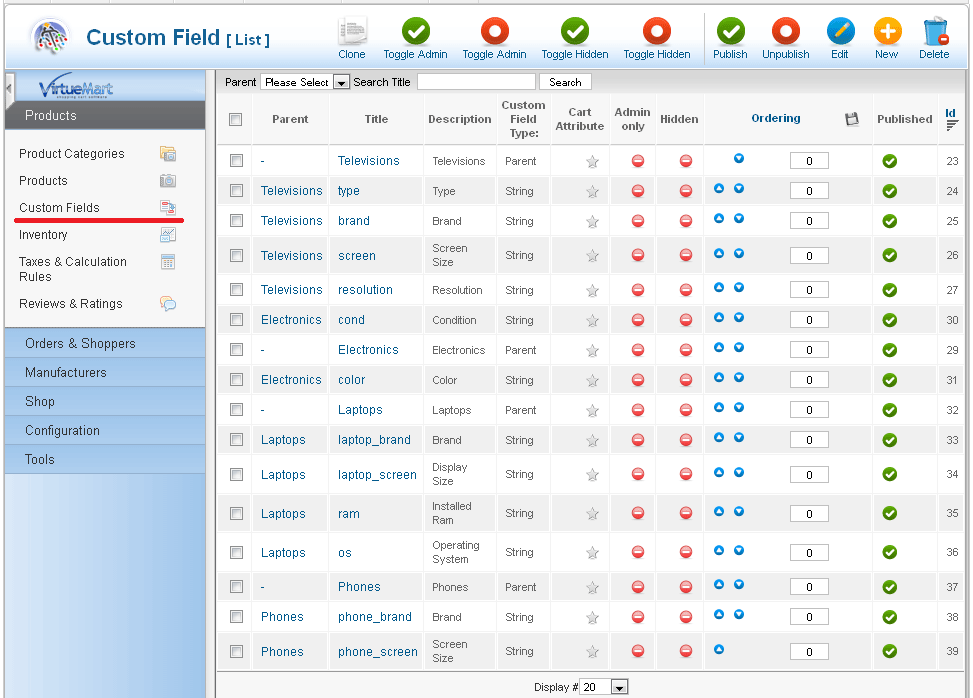Image resolution: width=973 pixels, height=698 pixels.
Task: Tick the checkbox for Laptops ram row
Action: coord(236,513)
